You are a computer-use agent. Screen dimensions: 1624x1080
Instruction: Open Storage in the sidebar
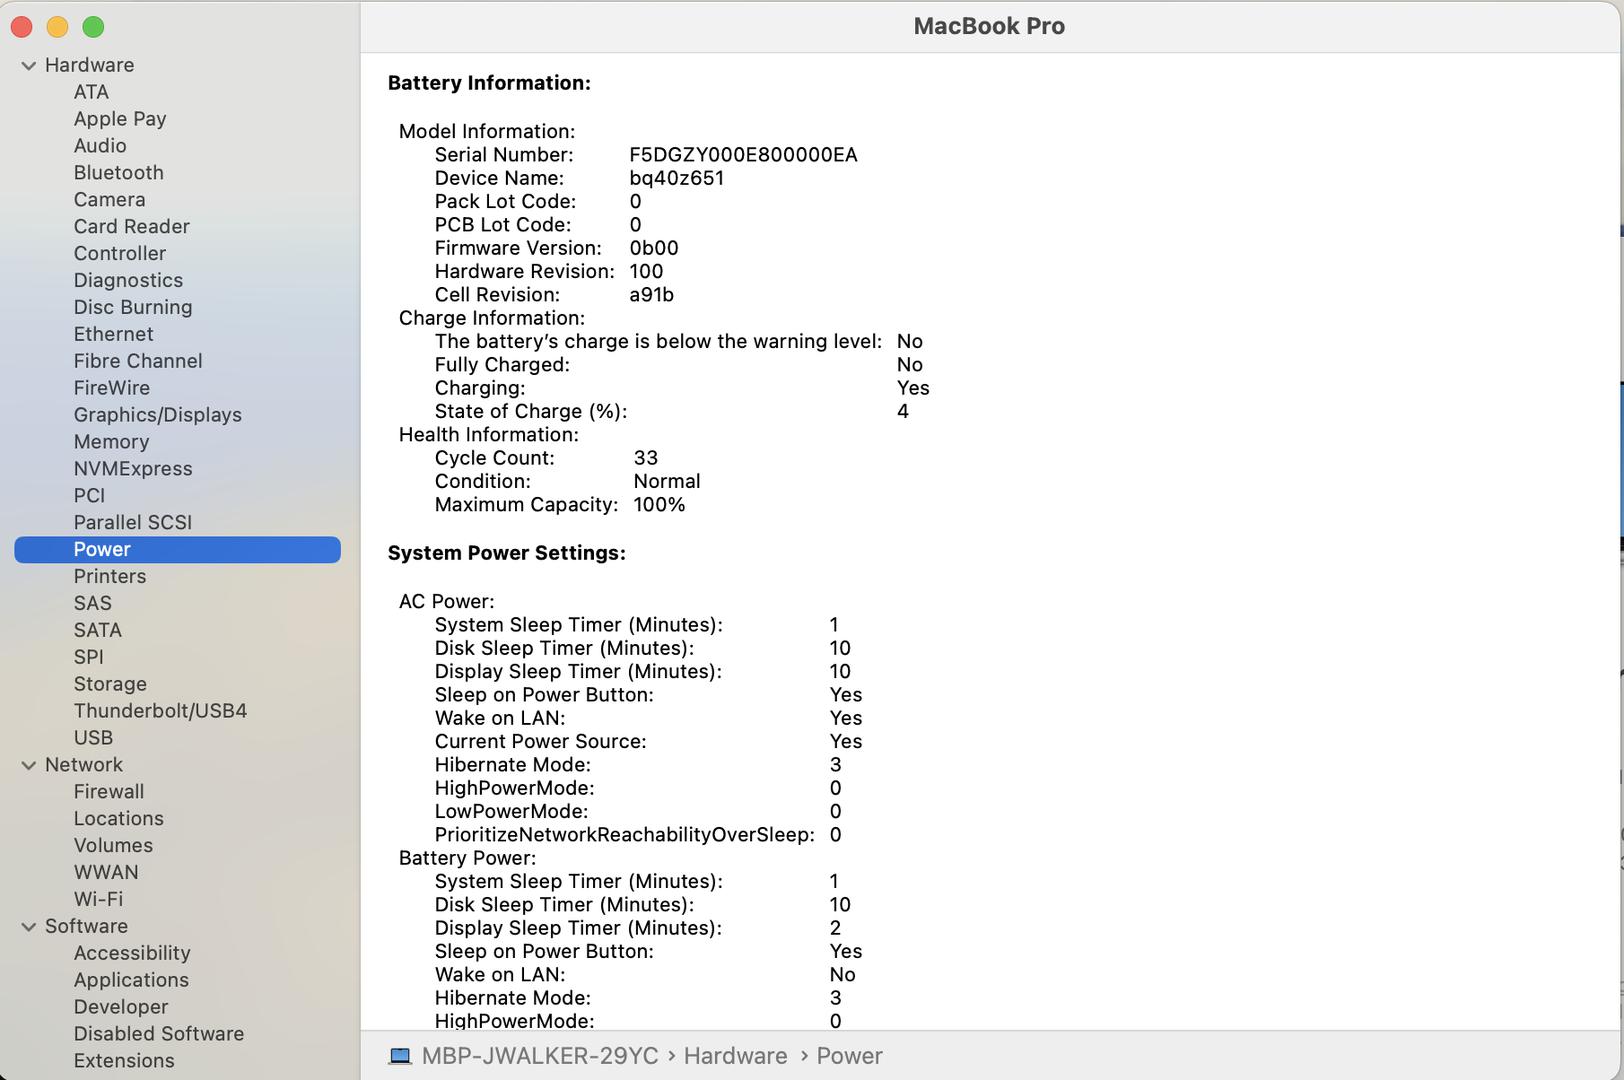[x=110, y=685]
